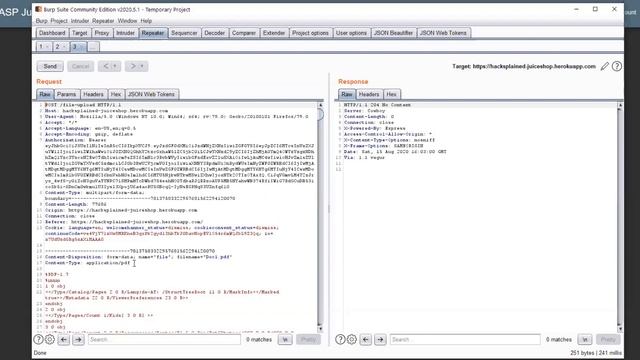Screen dimensions: 640x360
Task: Select Repeater request tab 1
Action: pyautogui.click(x=44, y=47)
